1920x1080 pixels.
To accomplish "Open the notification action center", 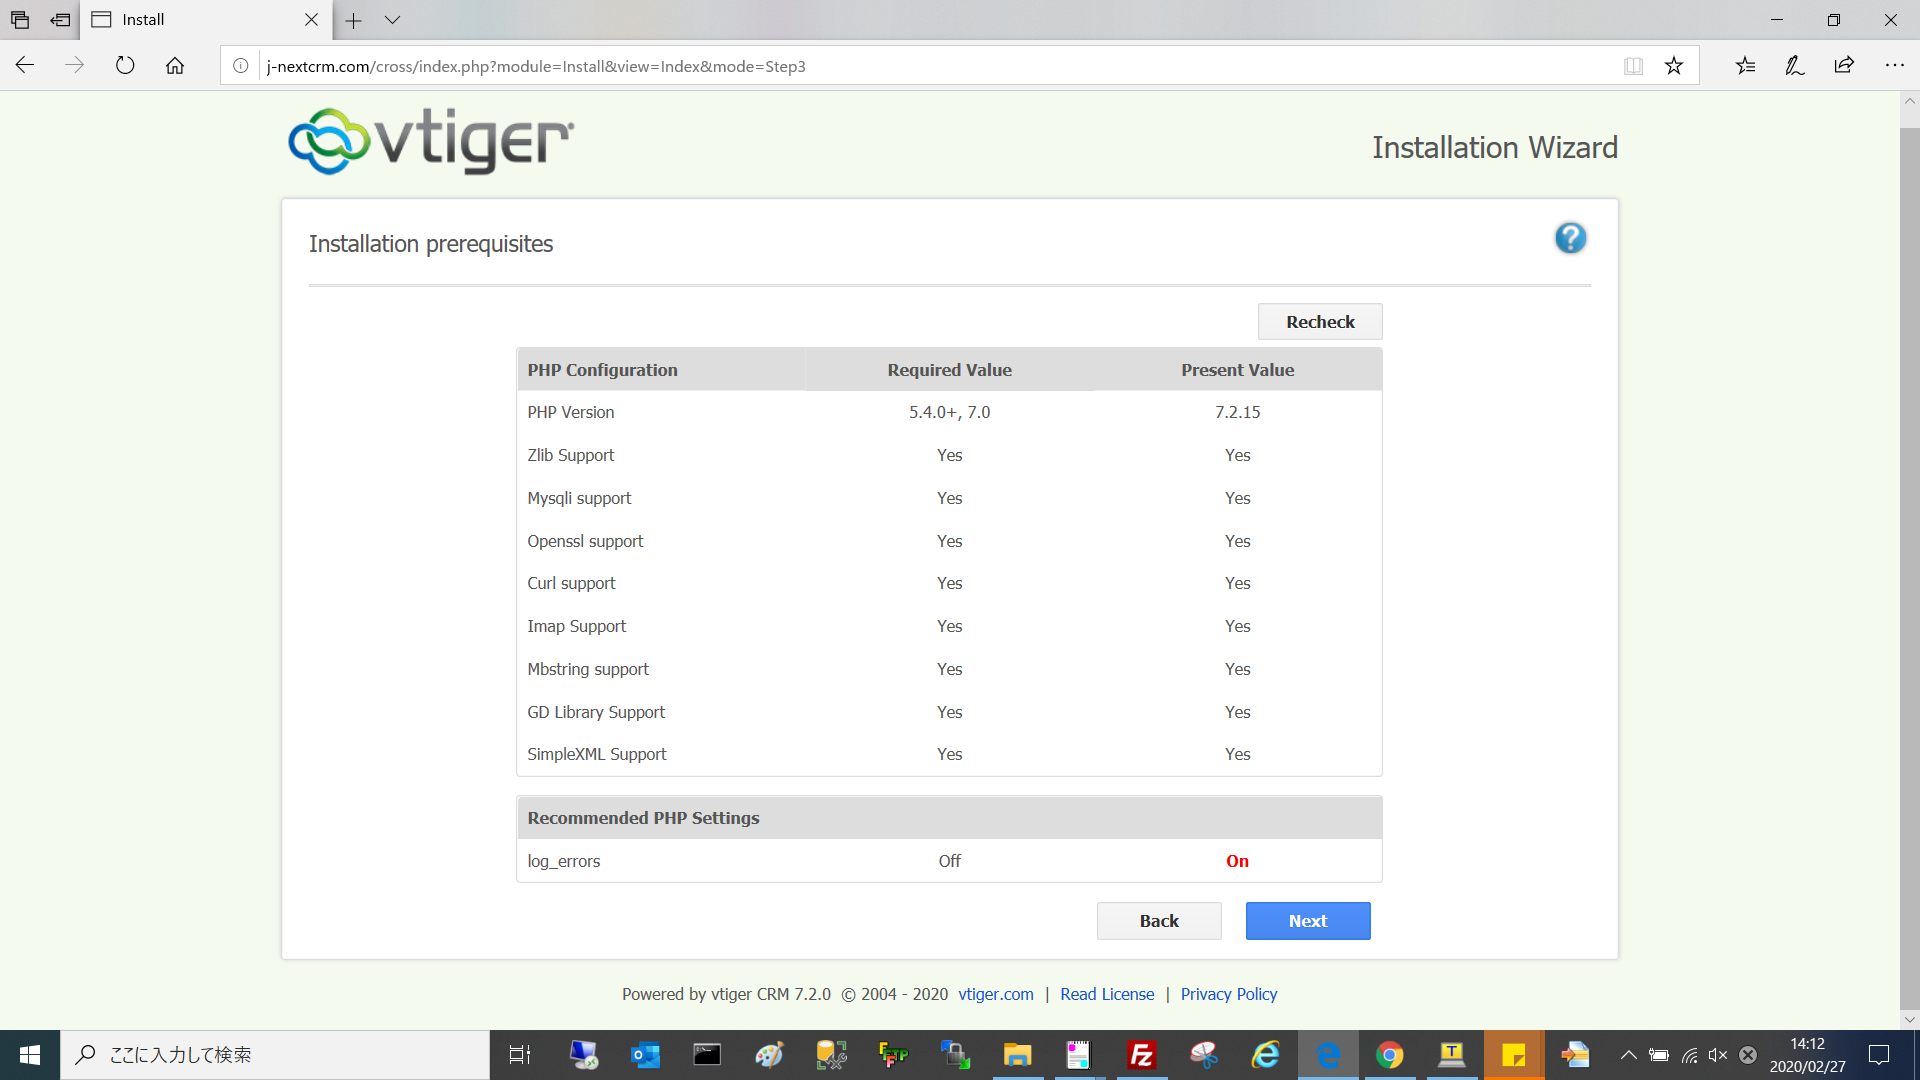I will point(1879,1055).
